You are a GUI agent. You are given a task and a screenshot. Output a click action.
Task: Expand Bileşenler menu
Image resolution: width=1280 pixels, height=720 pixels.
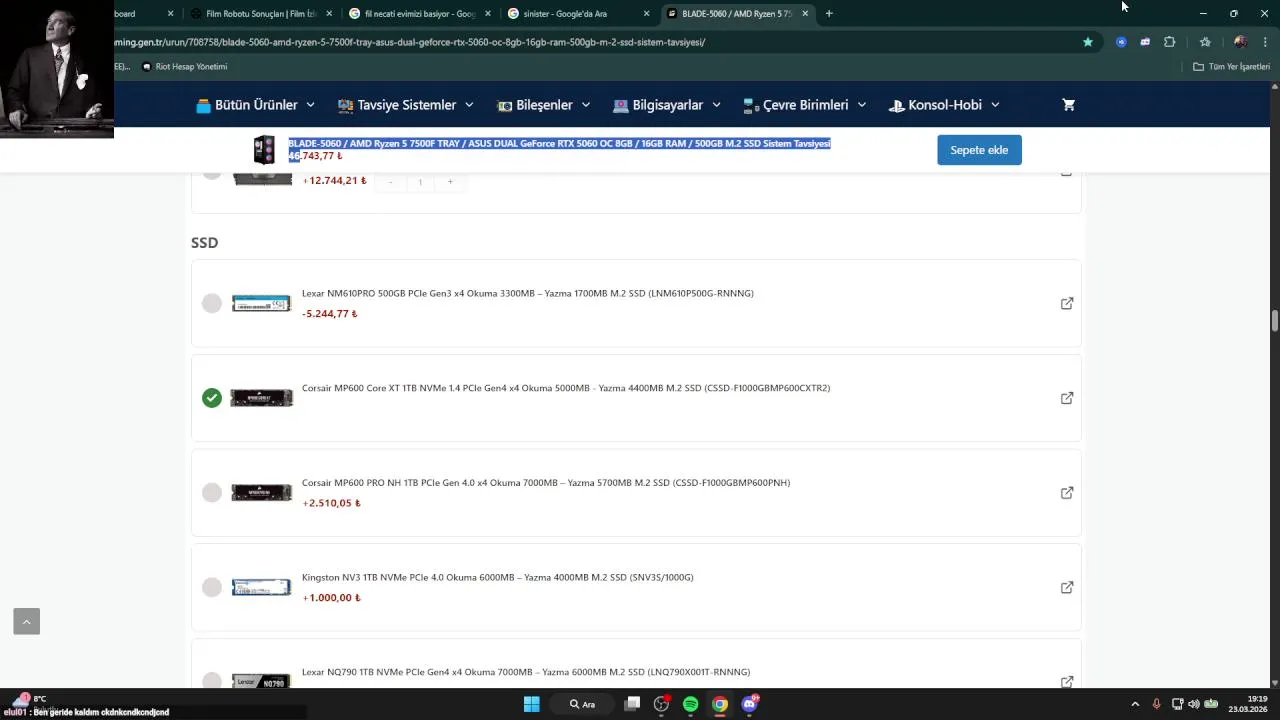tap(543, 105)
